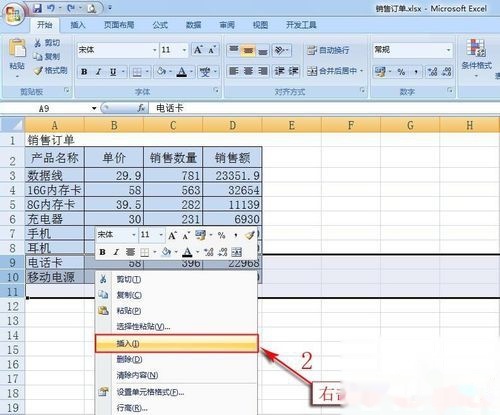500x415 pixels.
Task: Toggle top align in ribbon
Action: 234,50
